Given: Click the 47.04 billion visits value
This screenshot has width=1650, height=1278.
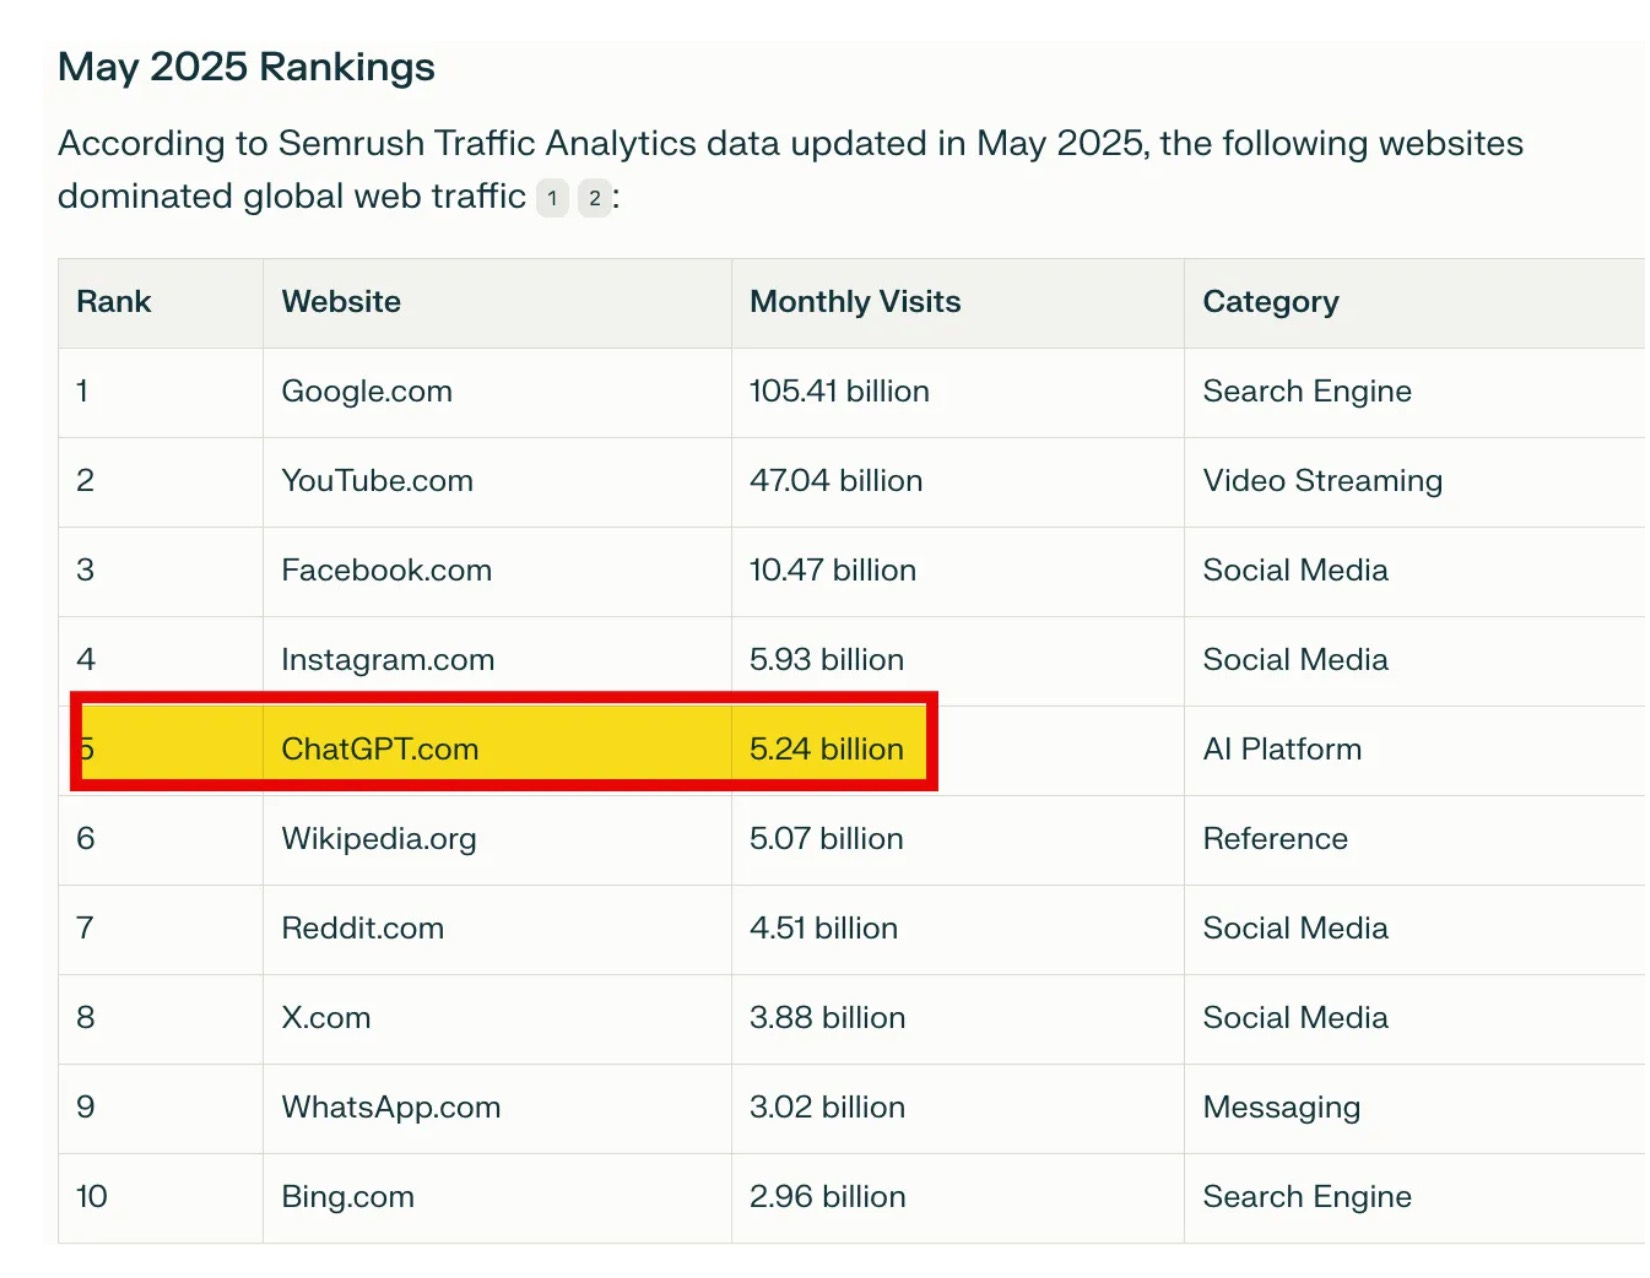Looking at the screenshot, I should (836, 481).
